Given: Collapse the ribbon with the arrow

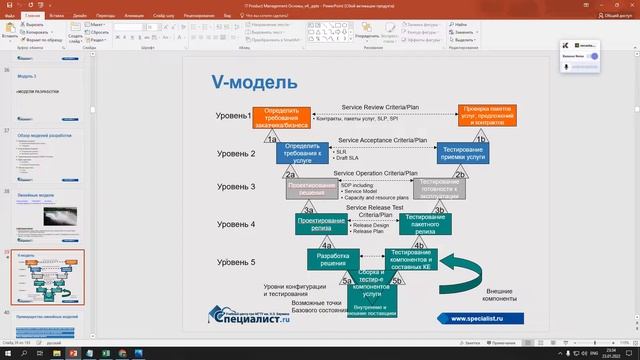Looking at the screenshot, I should [x=635, y=47].
